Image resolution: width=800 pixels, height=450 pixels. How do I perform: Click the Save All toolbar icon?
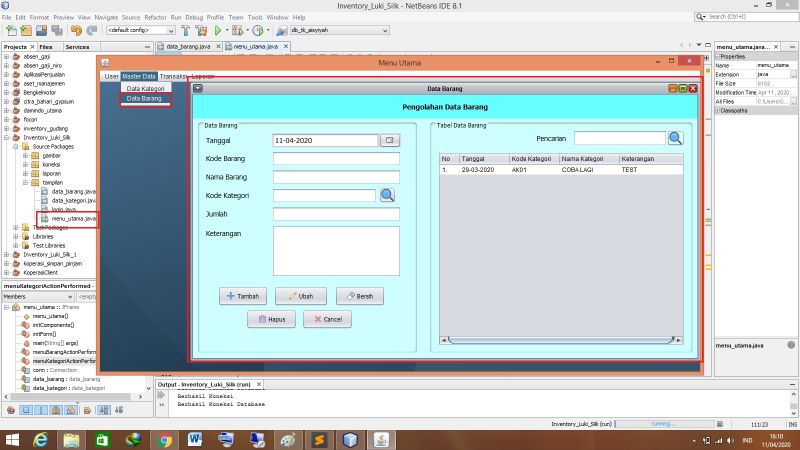(57, 31)
